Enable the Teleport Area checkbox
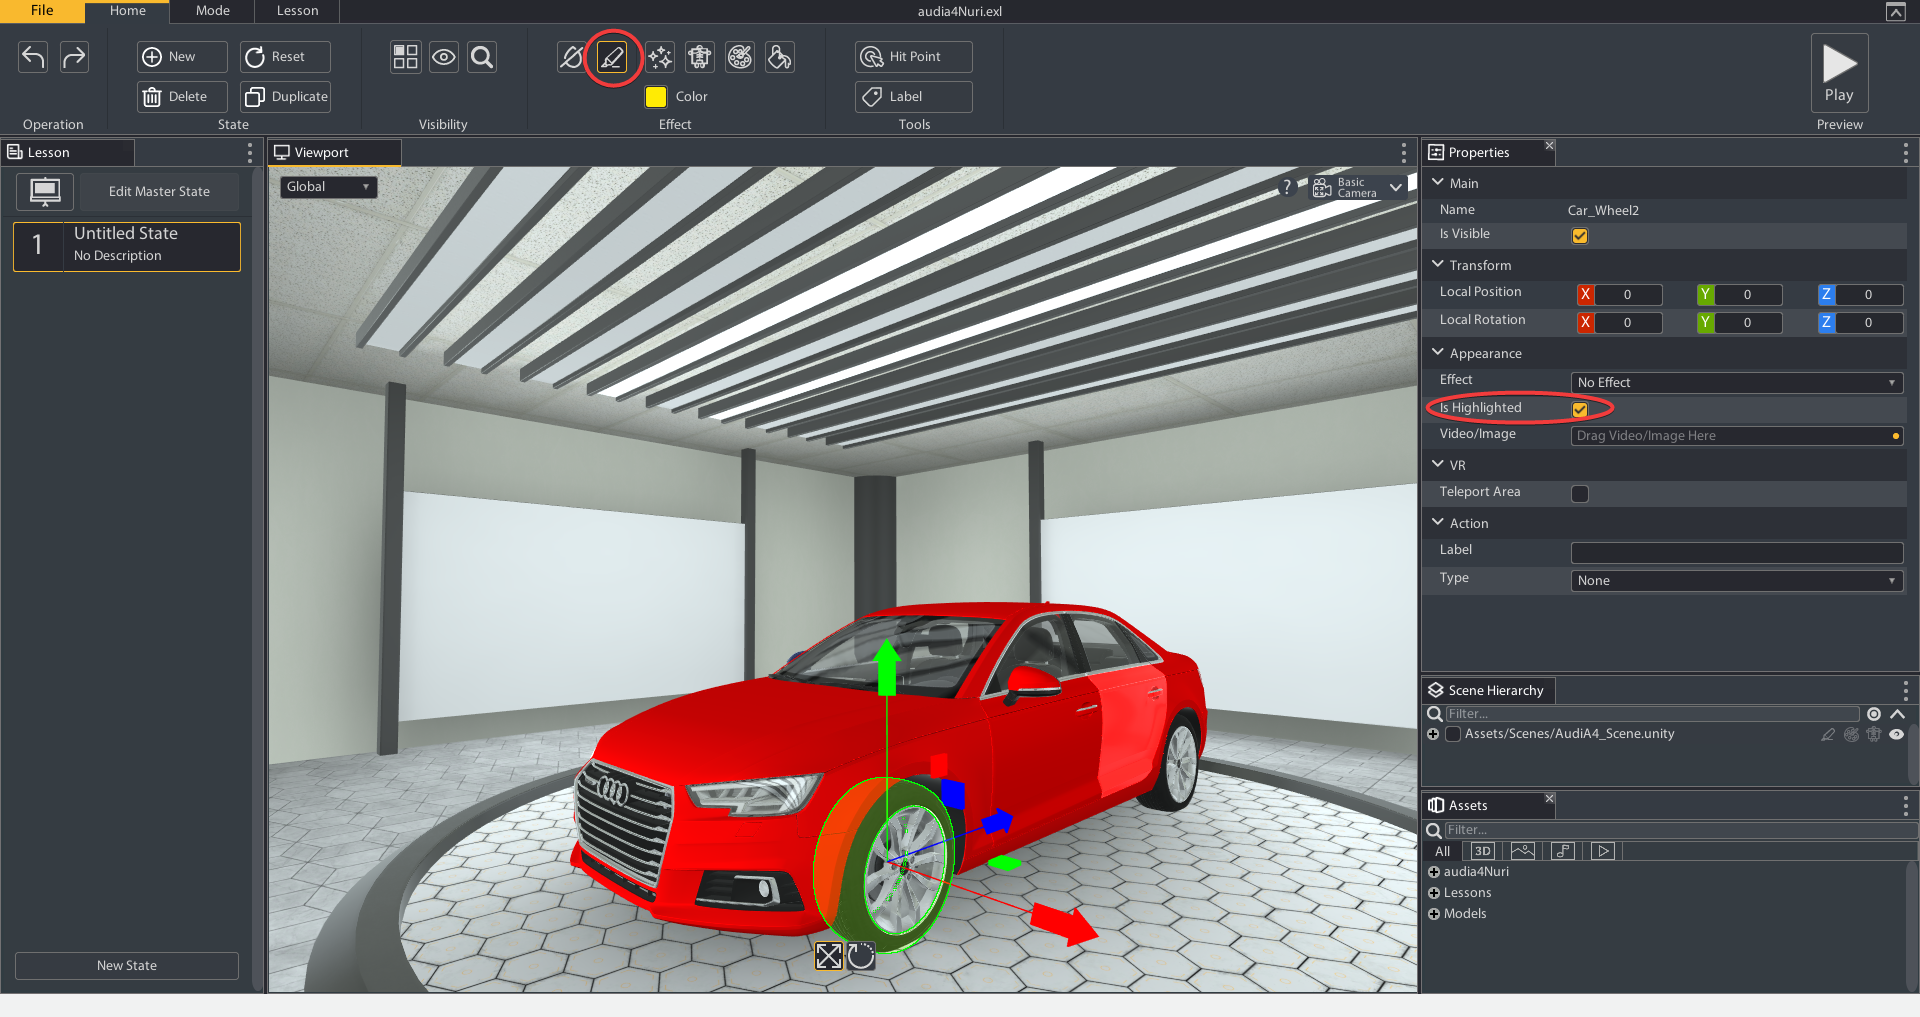The height and width of the screenshot is (1017, 1920). click(x=1580, y=493)
